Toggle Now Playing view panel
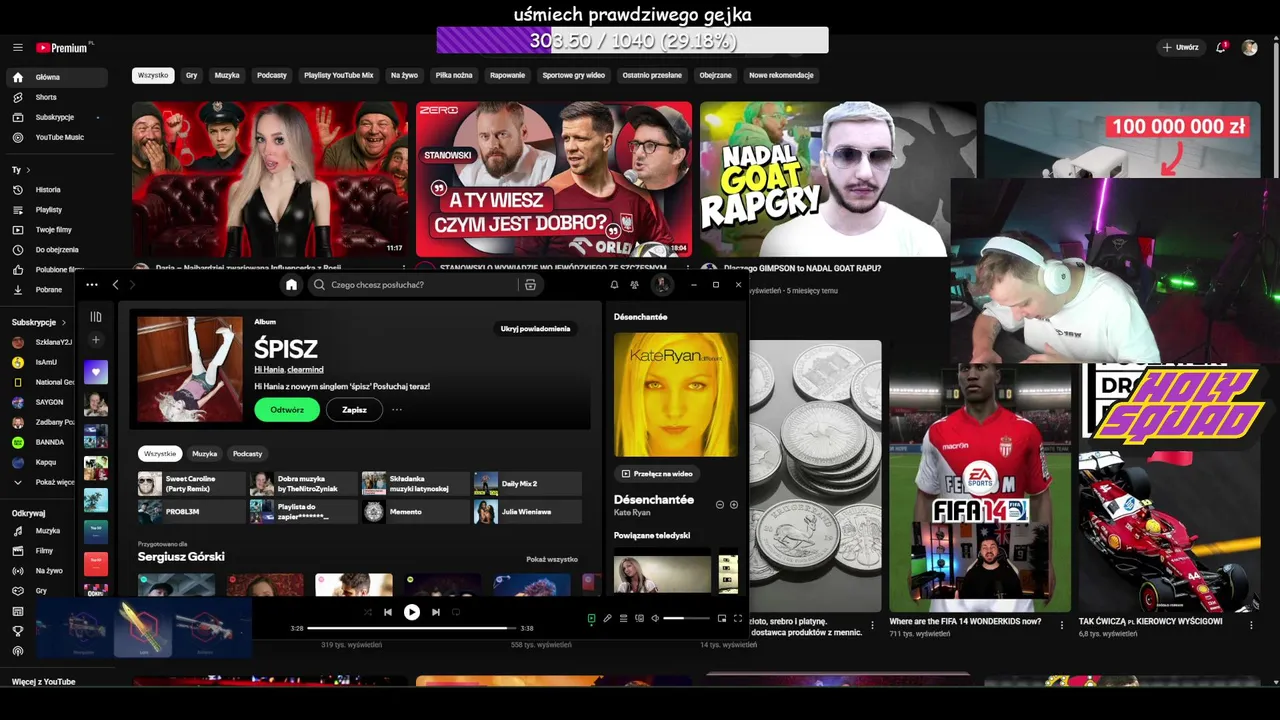Image resolution: width=1280 pixels, height=720 pixels. click(591, 618)
